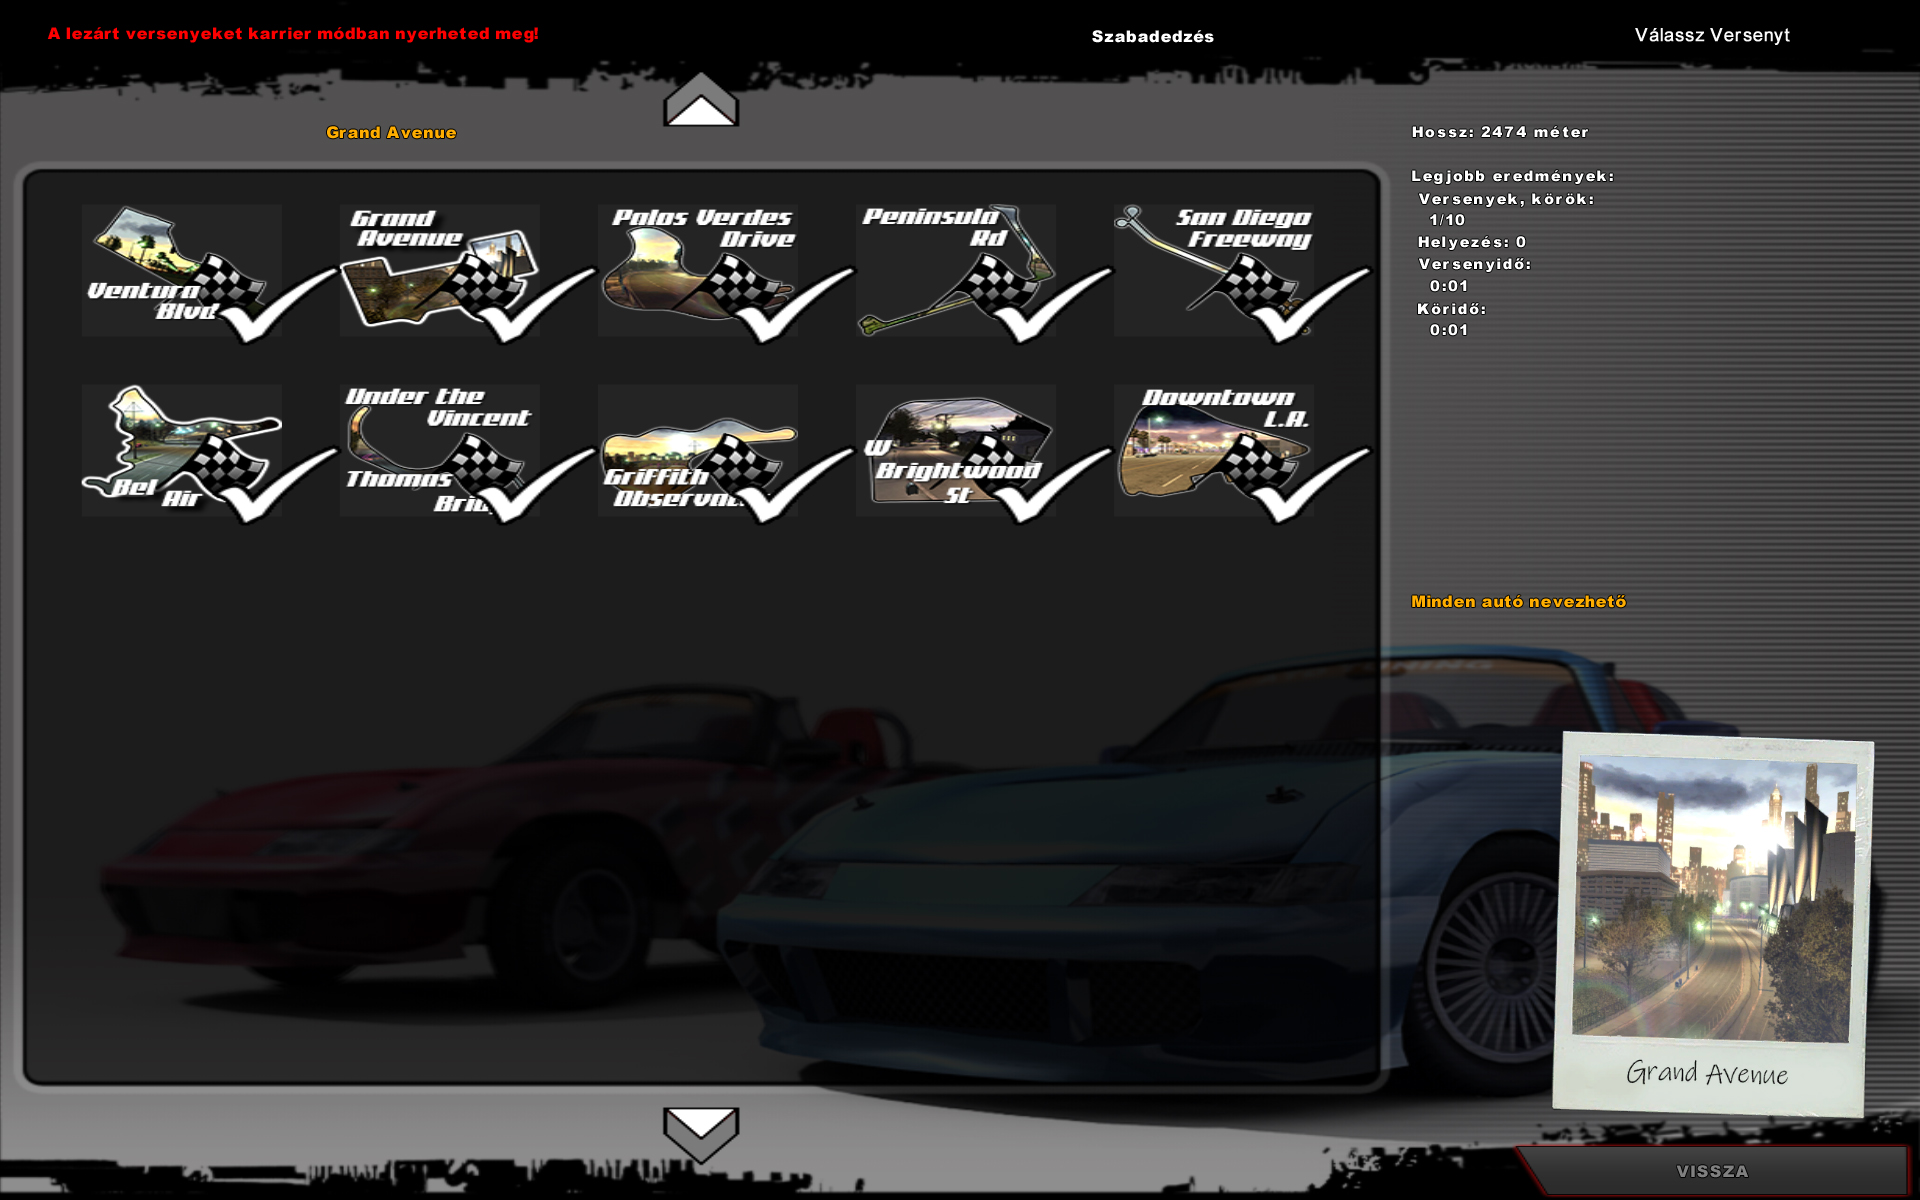Click the 1/10 races count value
The width and height of the screenshot is (1920, 1200).
tap(1447, 220)
